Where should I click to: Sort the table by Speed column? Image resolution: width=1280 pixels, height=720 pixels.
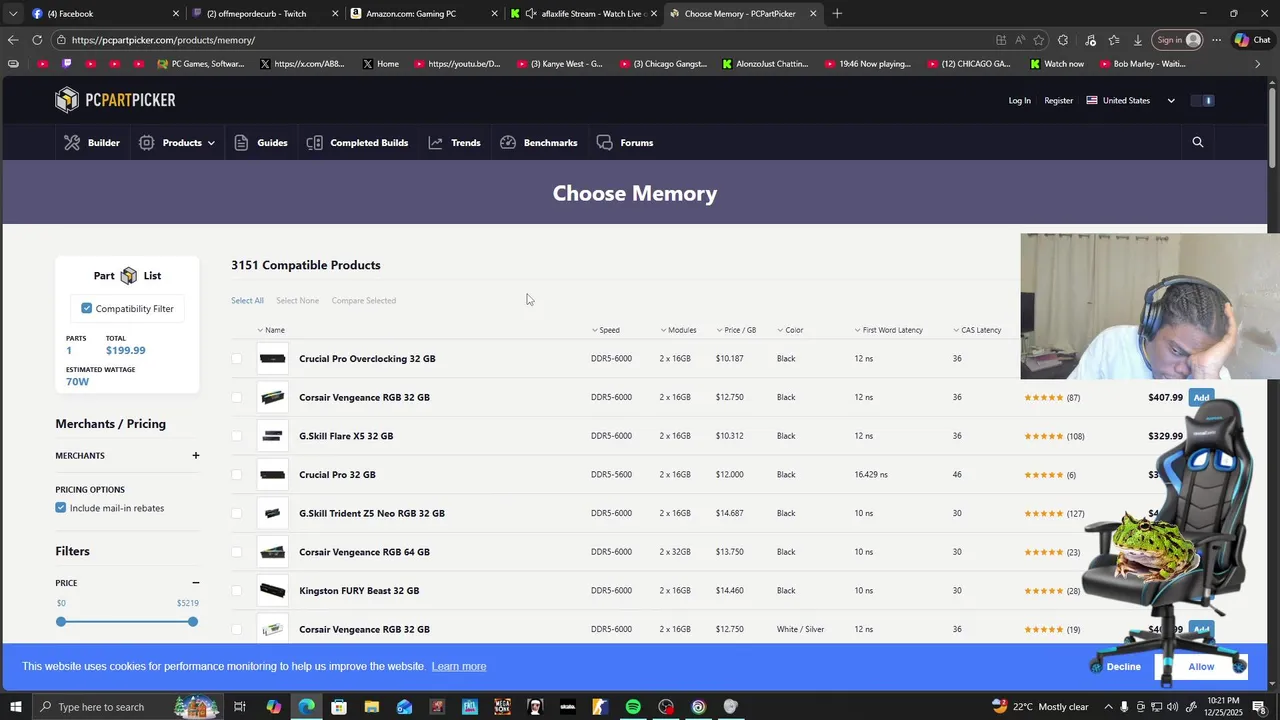tap(605, 330)
